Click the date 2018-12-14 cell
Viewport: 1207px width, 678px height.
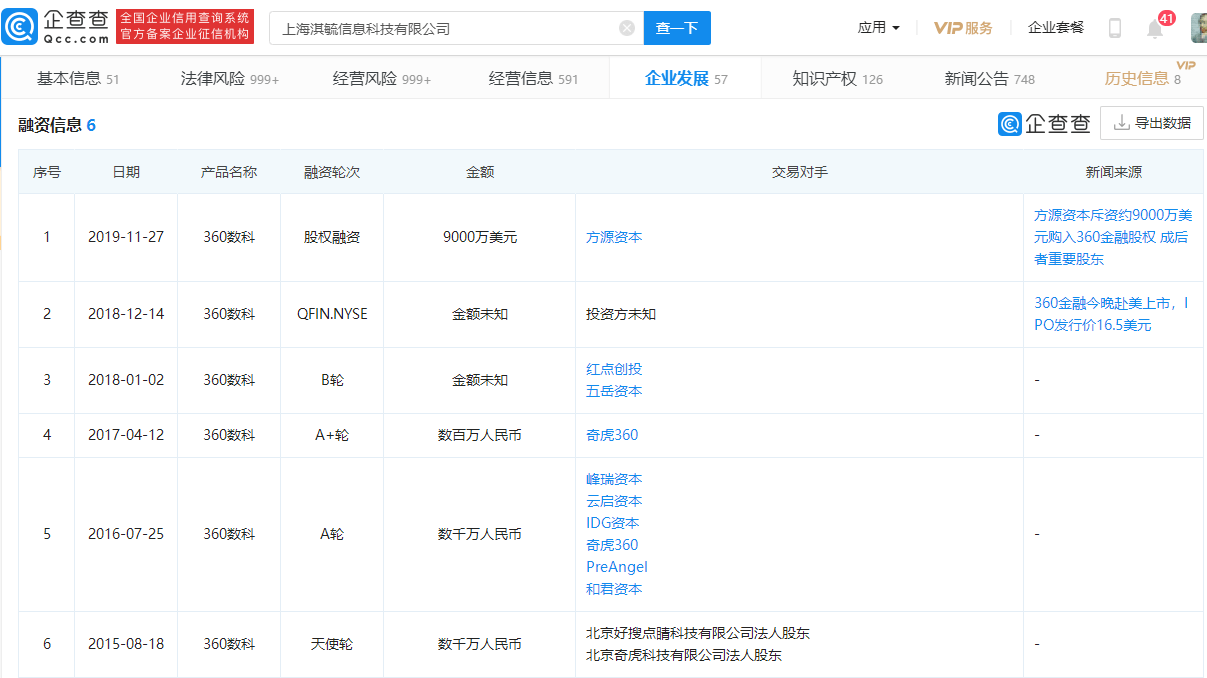126,314
